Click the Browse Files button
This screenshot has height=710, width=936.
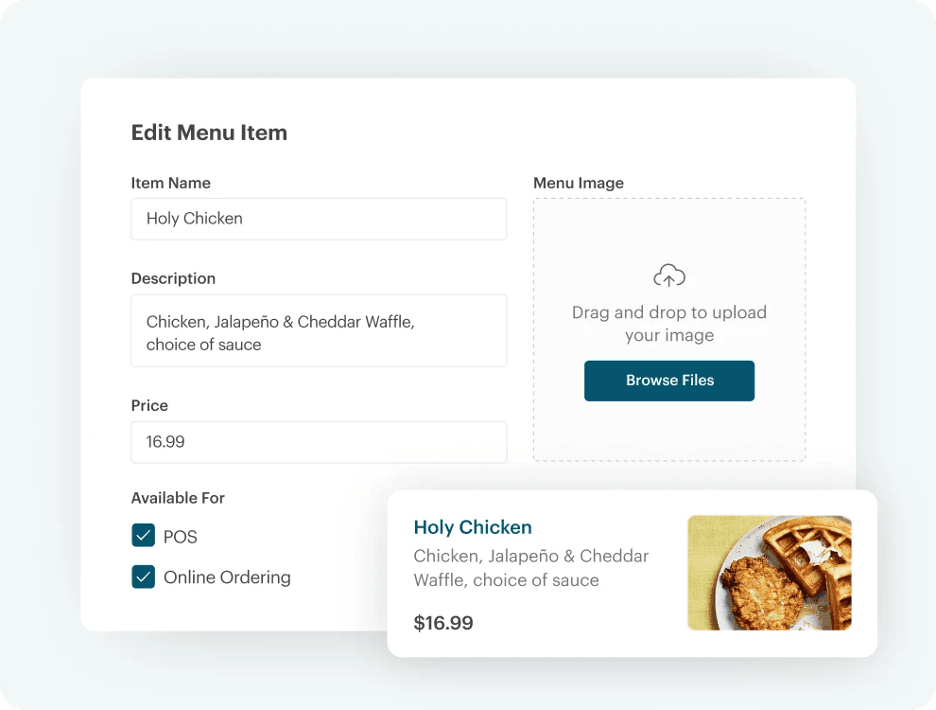(x=669, y=381)
